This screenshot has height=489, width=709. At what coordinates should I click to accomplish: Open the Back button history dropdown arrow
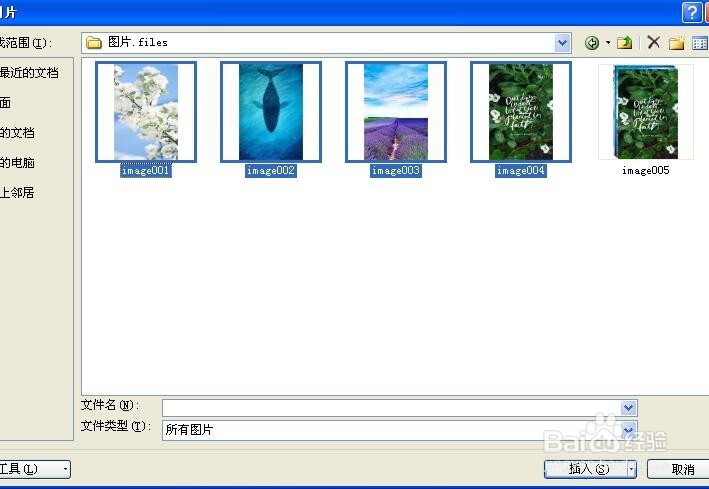coord(608,43)
